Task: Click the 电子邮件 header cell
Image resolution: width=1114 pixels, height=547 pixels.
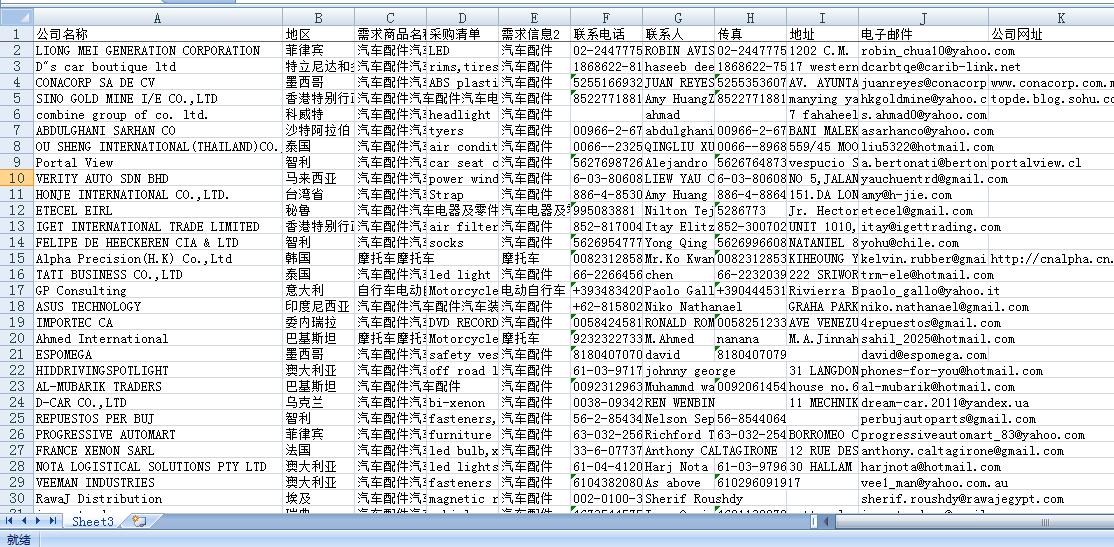Action: point(924,34)
